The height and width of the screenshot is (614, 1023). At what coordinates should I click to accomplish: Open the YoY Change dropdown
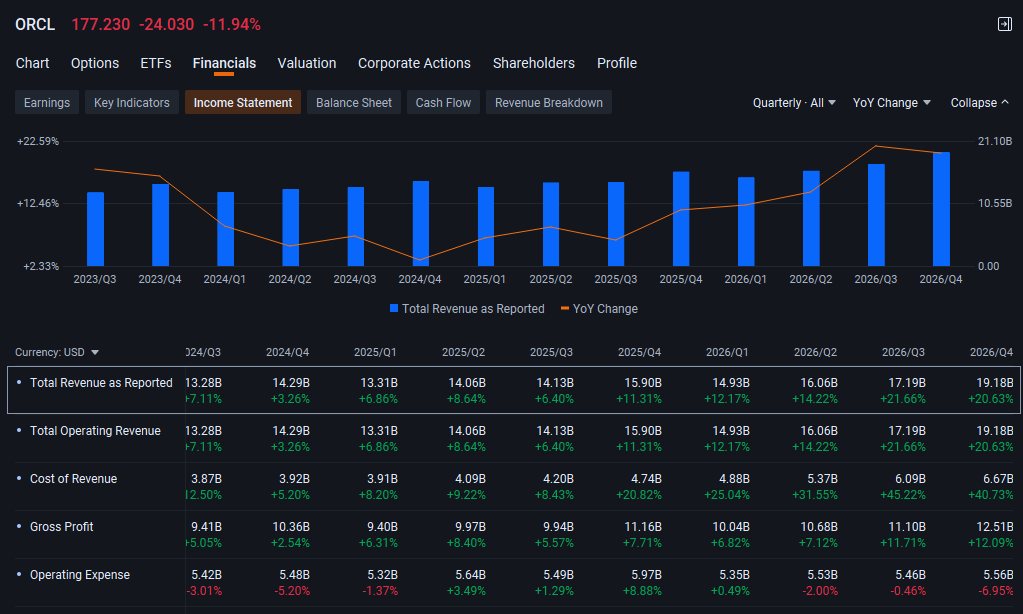[892, 103]
